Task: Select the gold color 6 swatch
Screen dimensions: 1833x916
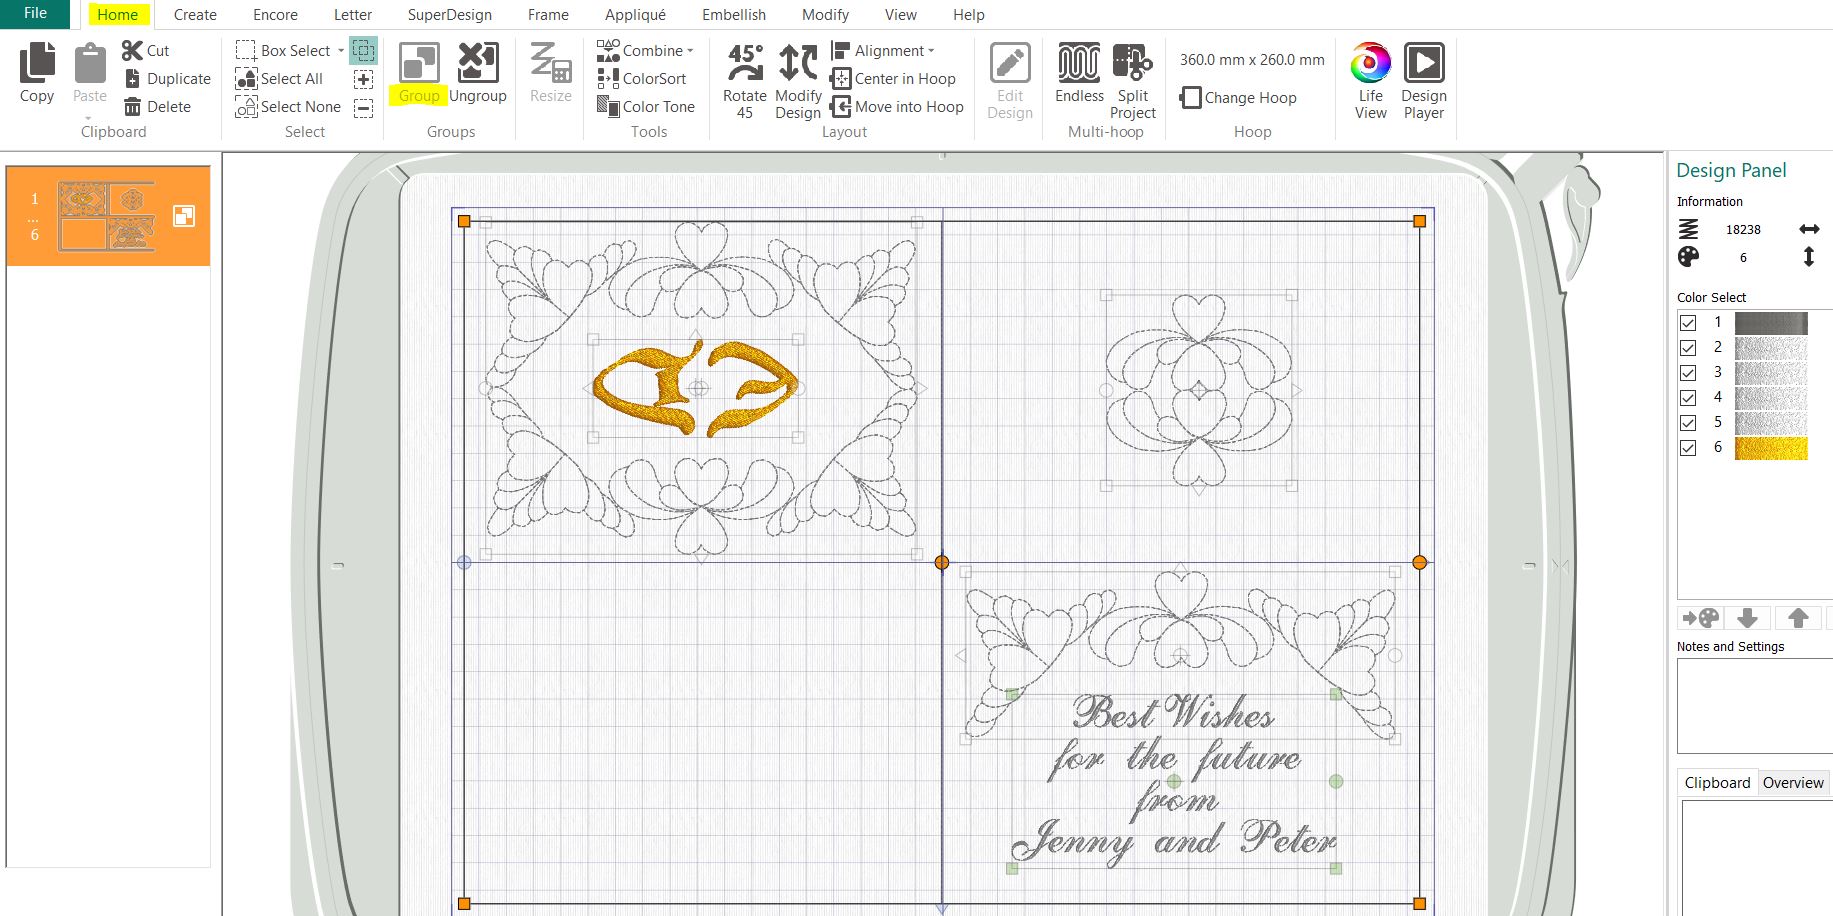Action: click(1771, 448)
